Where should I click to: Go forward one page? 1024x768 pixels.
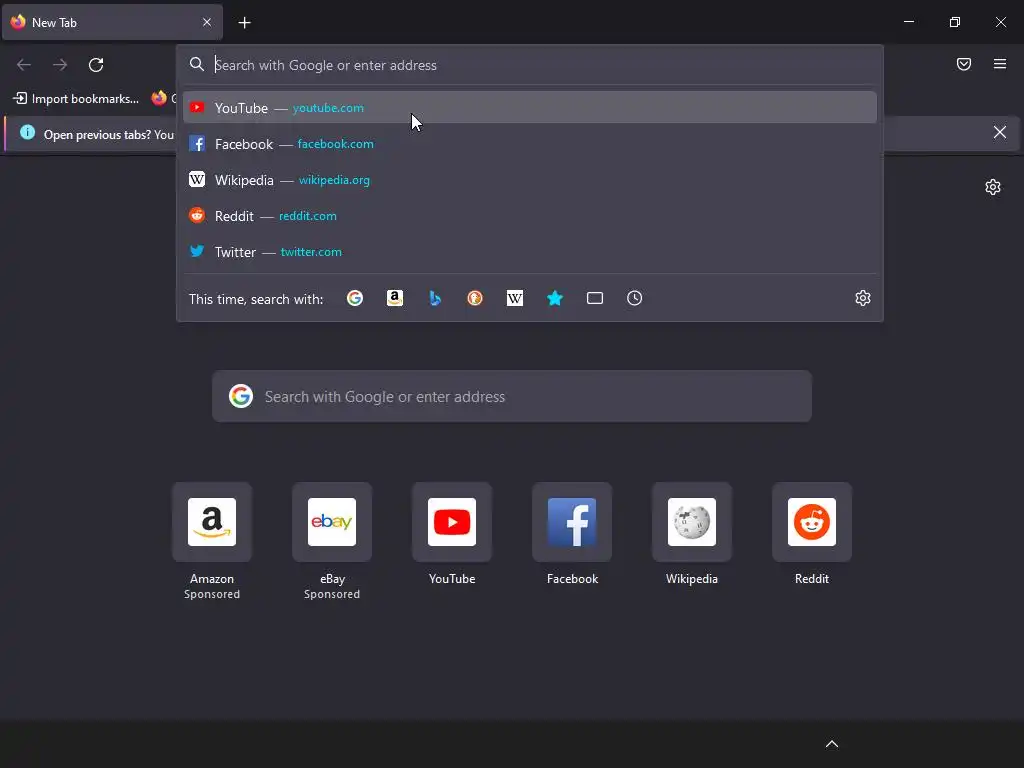60,65
